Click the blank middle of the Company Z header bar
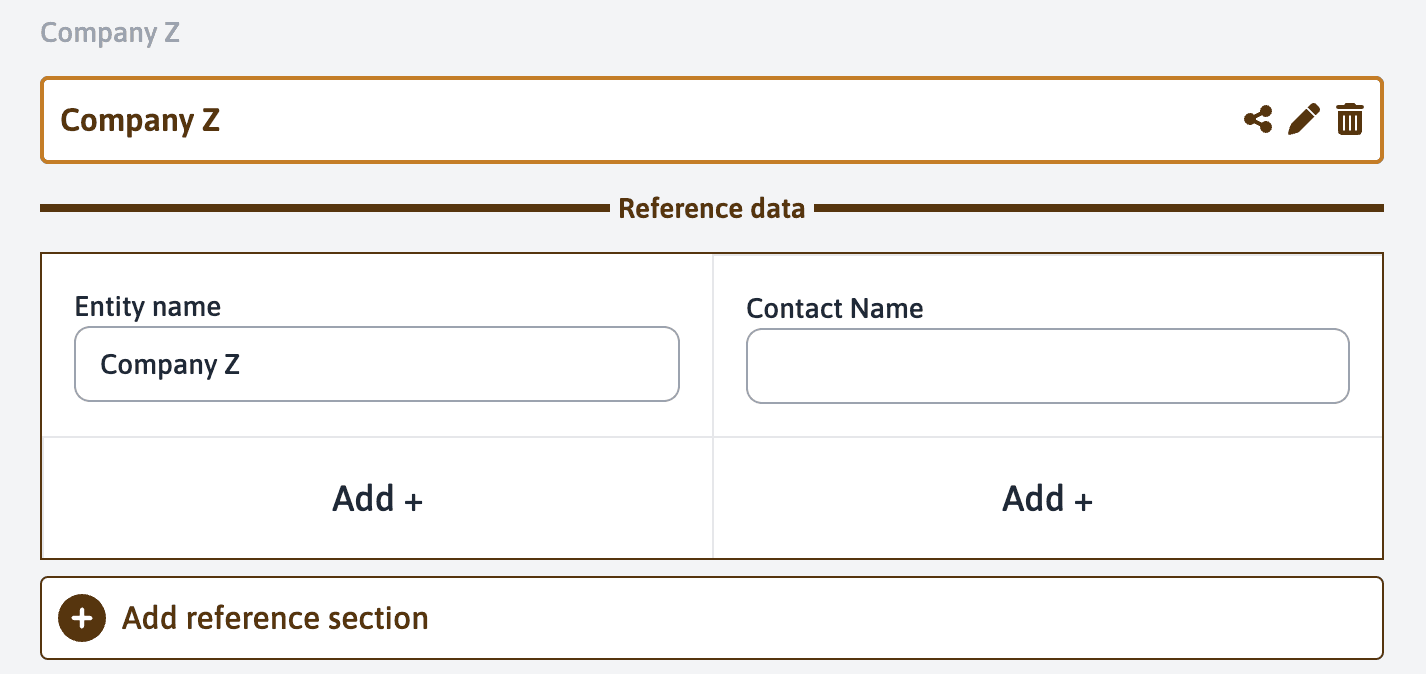Screen dimensions: 1426x674 point(700,120)
